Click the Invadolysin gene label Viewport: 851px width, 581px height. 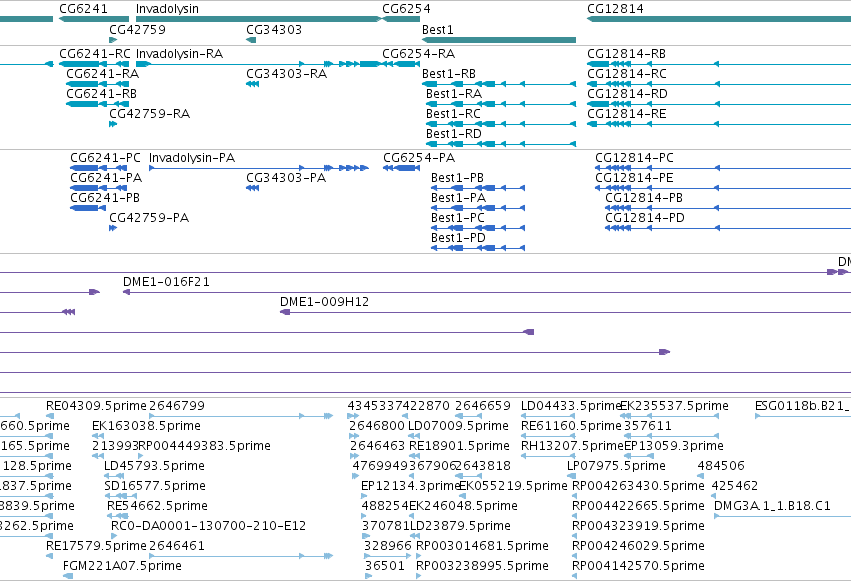point(167,9)
